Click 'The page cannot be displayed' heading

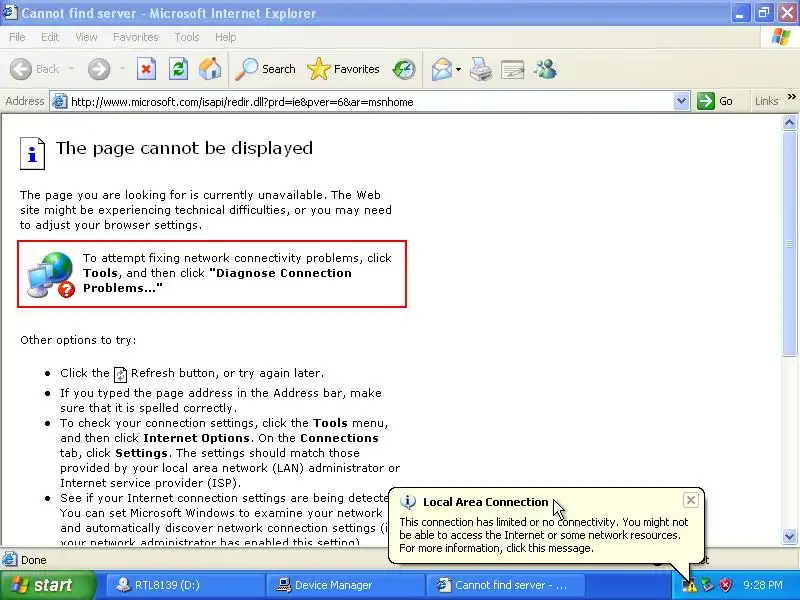pos(184,148)
